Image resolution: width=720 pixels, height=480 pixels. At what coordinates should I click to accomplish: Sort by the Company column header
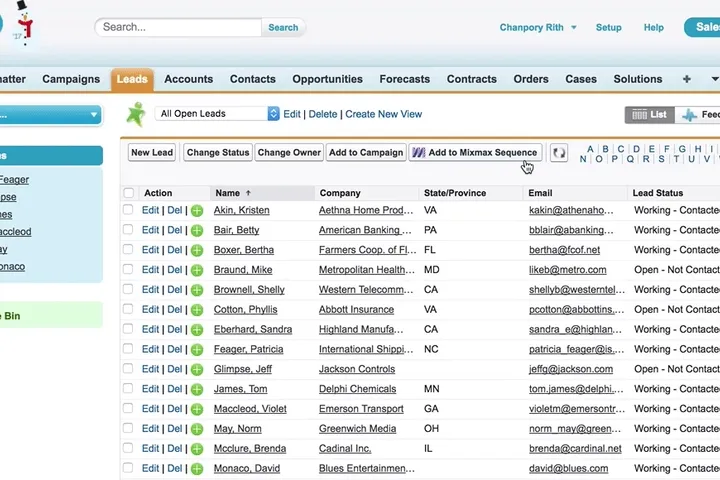coord(340,193)
